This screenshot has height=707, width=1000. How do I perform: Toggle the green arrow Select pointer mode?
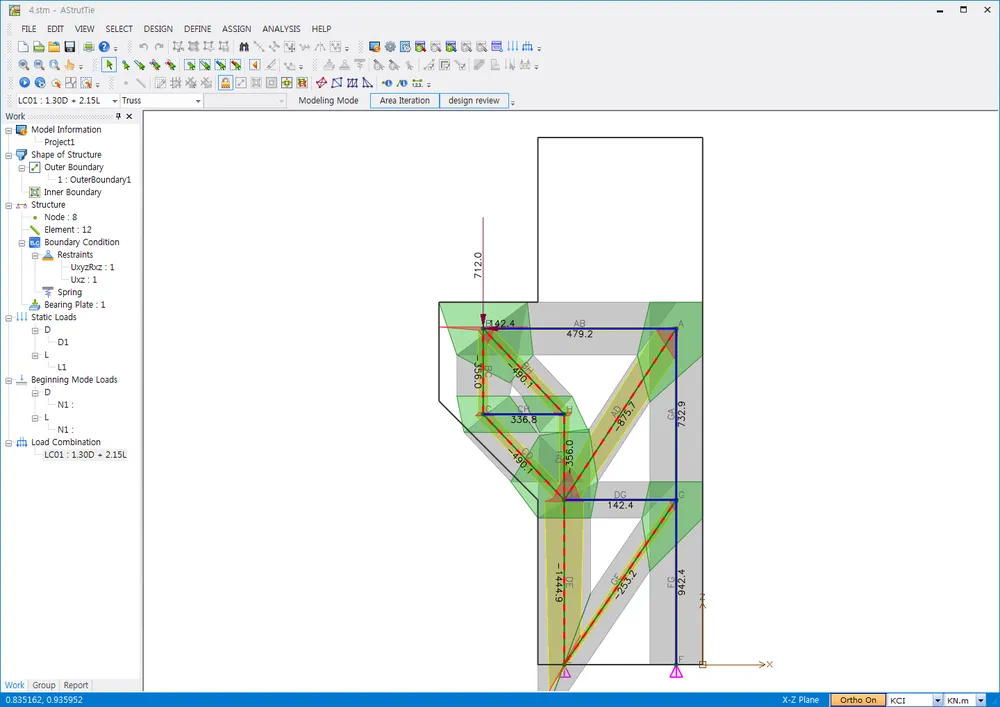[x=109, y=65]
